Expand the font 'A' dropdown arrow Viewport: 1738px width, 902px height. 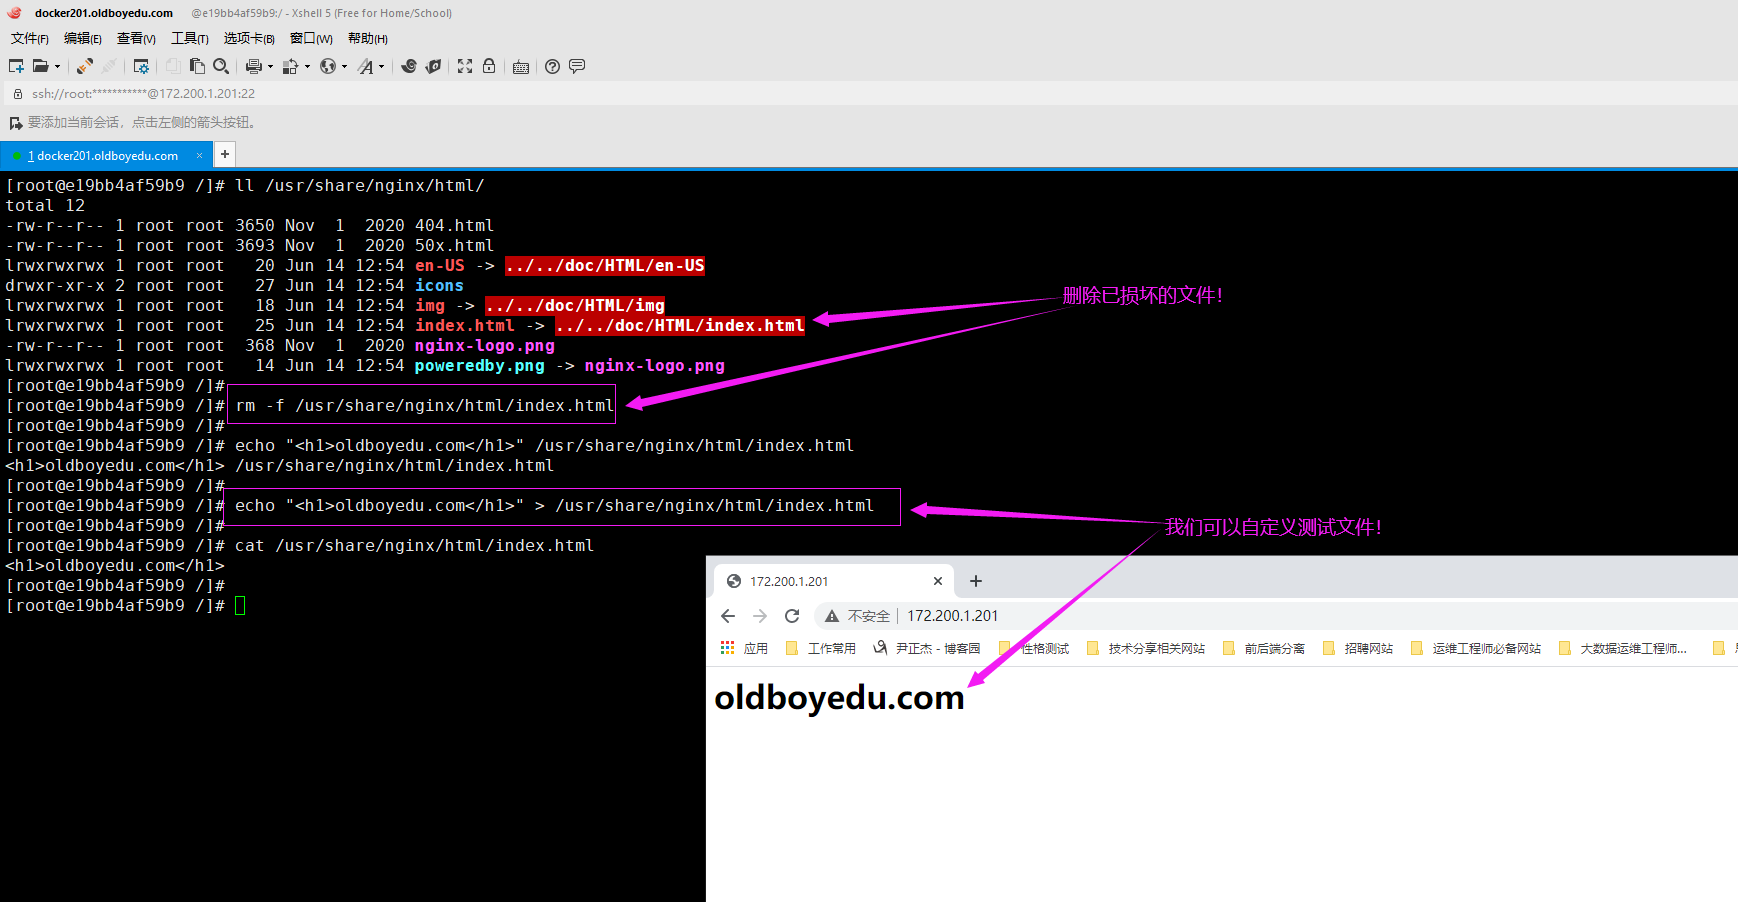tap(381, 67)
